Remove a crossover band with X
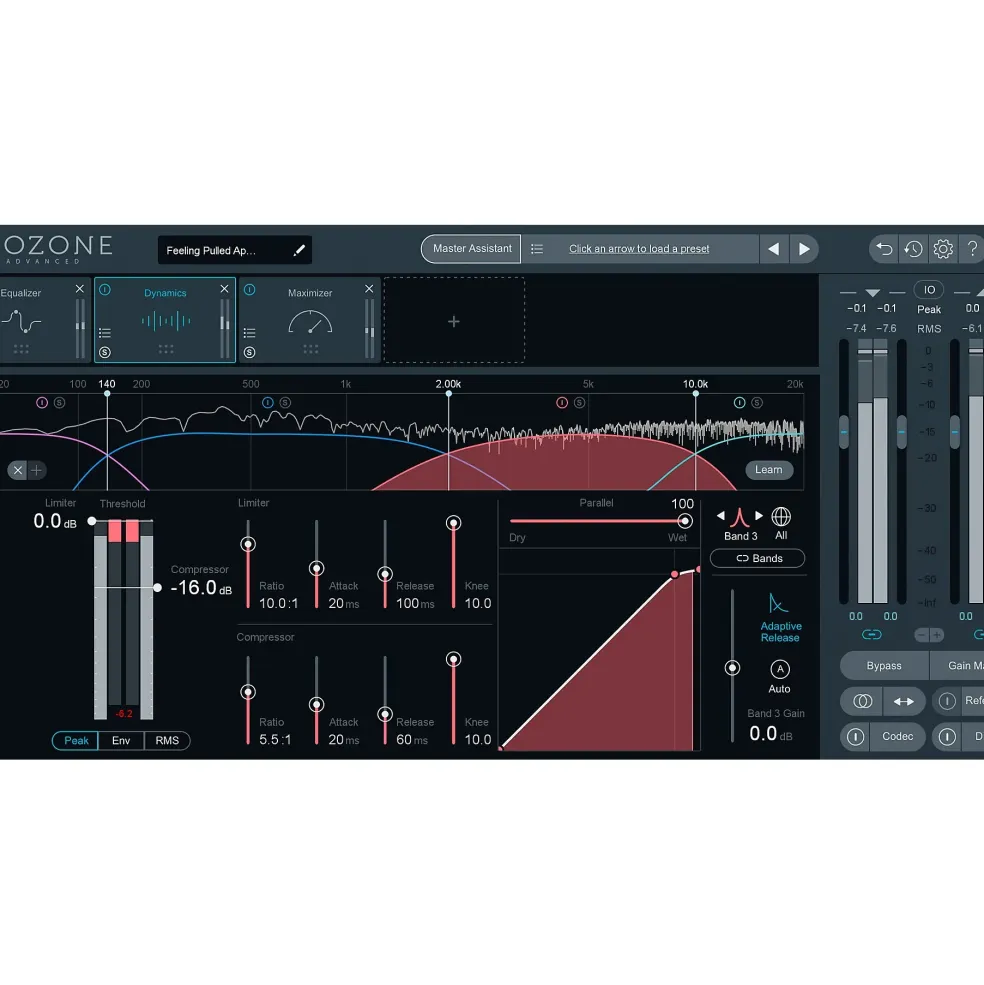The width and height of the screenshot is (984, 985). (x=18, y=470)
